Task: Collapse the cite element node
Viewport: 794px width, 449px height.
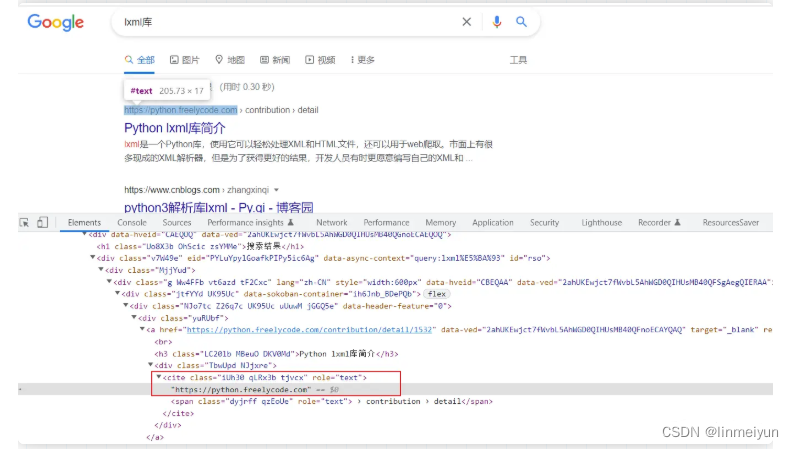Action: point(158,377)
